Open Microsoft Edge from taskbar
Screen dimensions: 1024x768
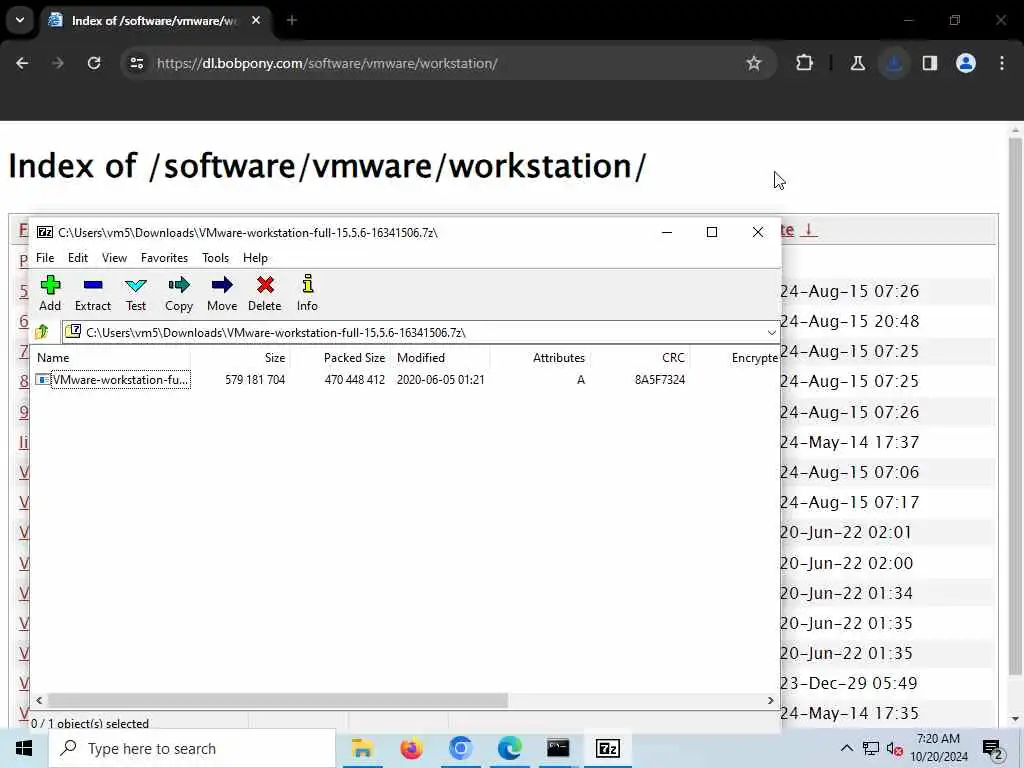[x=509, y=748]
